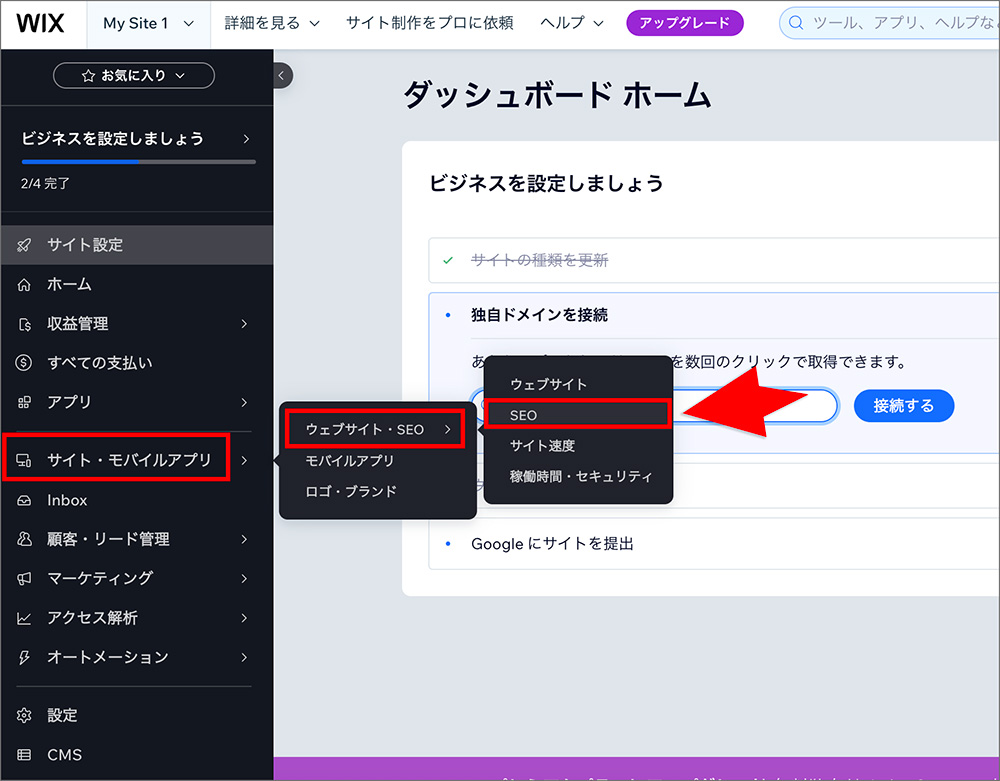Viewport: 1000px width, 781px height.
Task: Click the アップグレード button
Action: pos(684,24)
